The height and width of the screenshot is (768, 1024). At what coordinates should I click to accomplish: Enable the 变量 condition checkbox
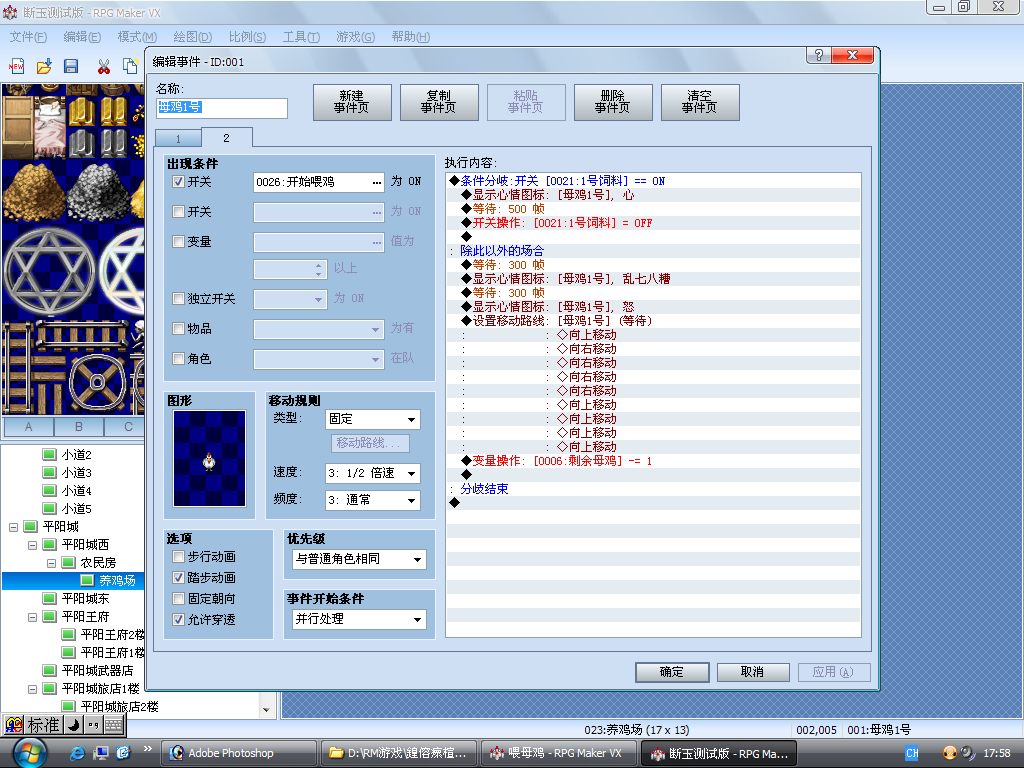(x=178, y=242)
